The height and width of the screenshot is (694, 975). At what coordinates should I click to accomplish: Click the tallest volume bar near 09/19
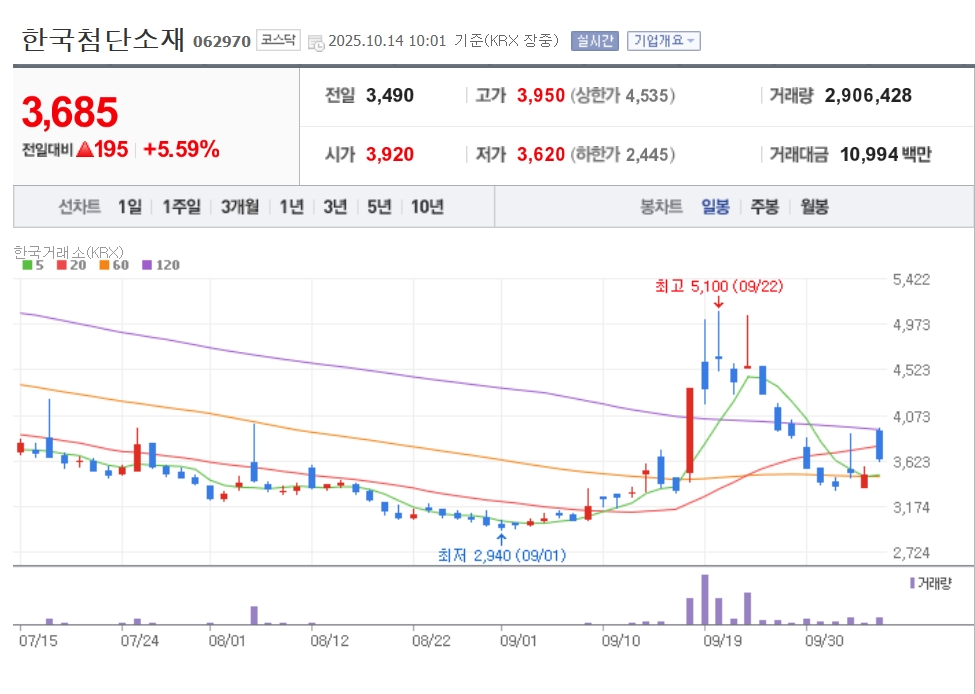(705, 599)
